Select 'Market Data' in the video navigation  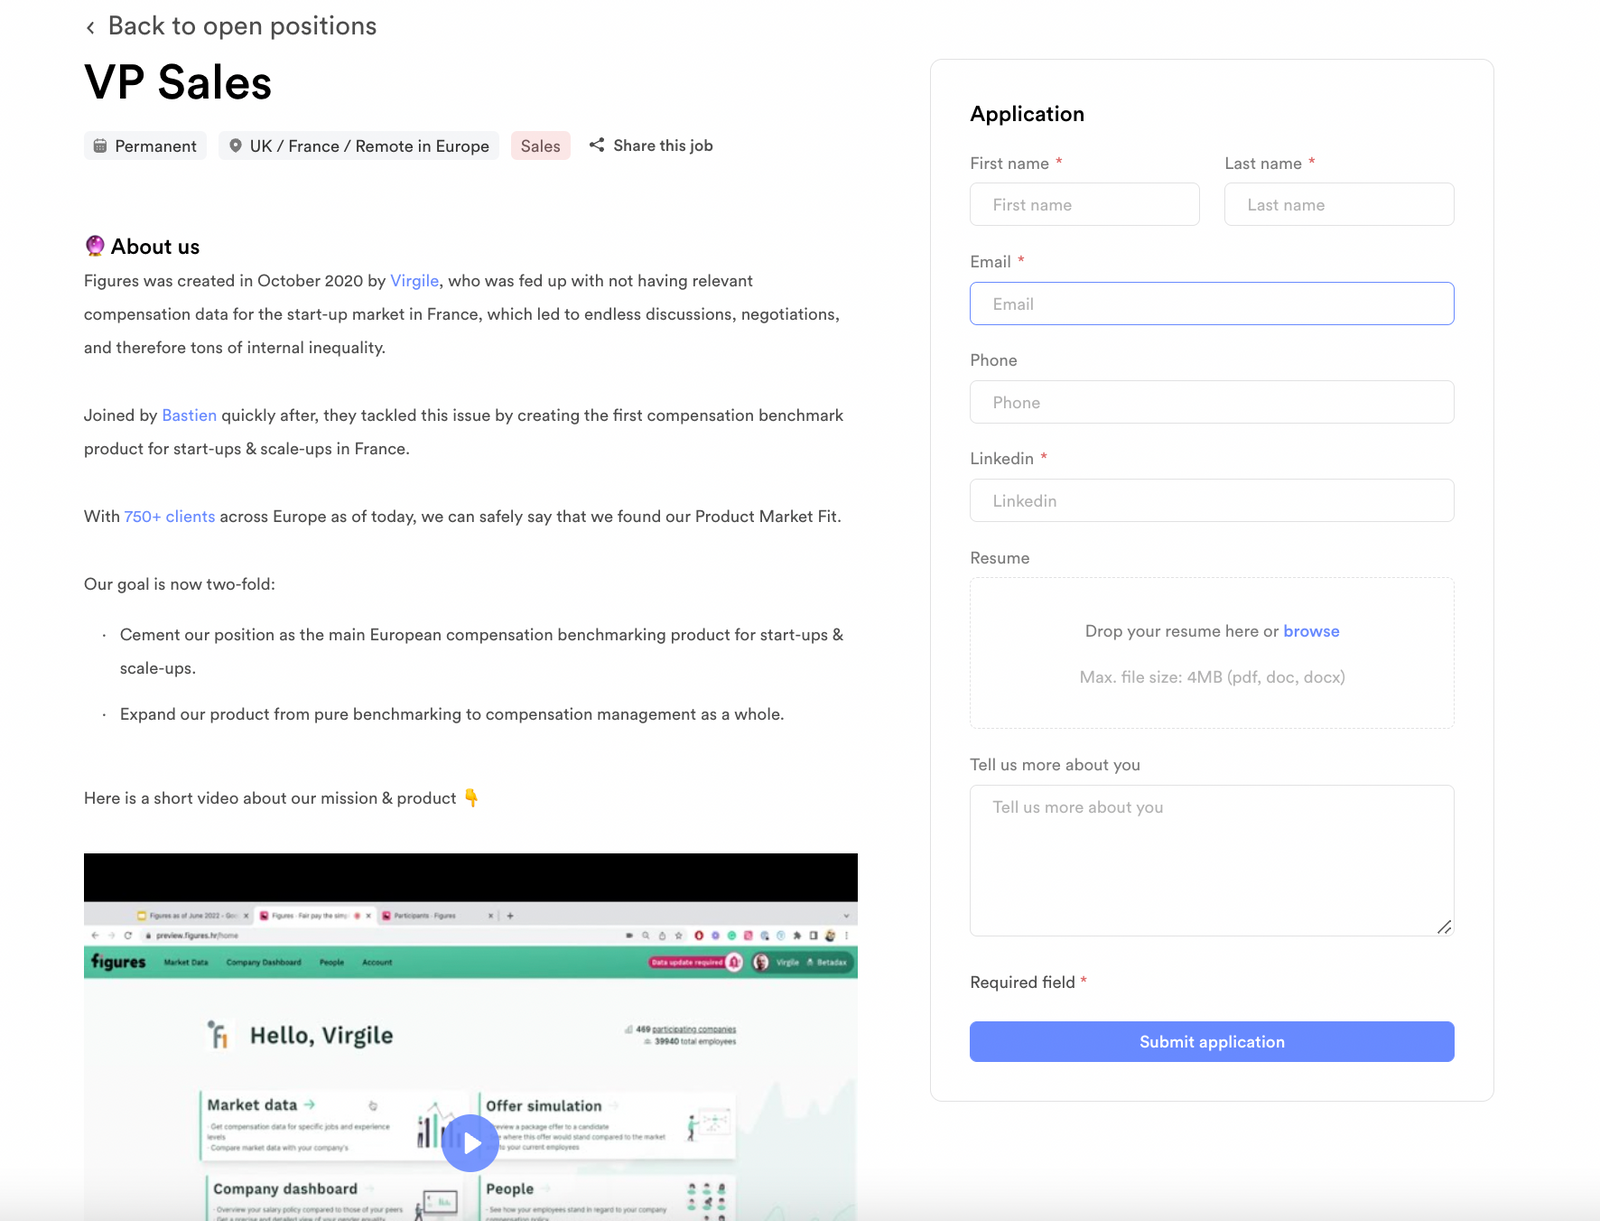click(x=186, y=962)
